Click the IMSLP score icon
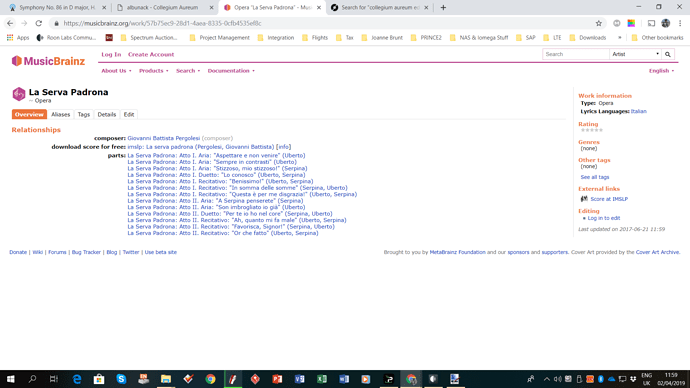 pos(584,199)
